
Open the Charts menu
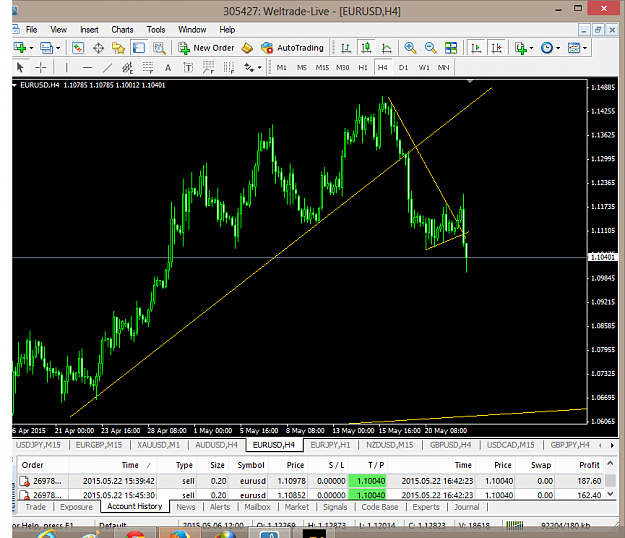click(x=122, y=30)
